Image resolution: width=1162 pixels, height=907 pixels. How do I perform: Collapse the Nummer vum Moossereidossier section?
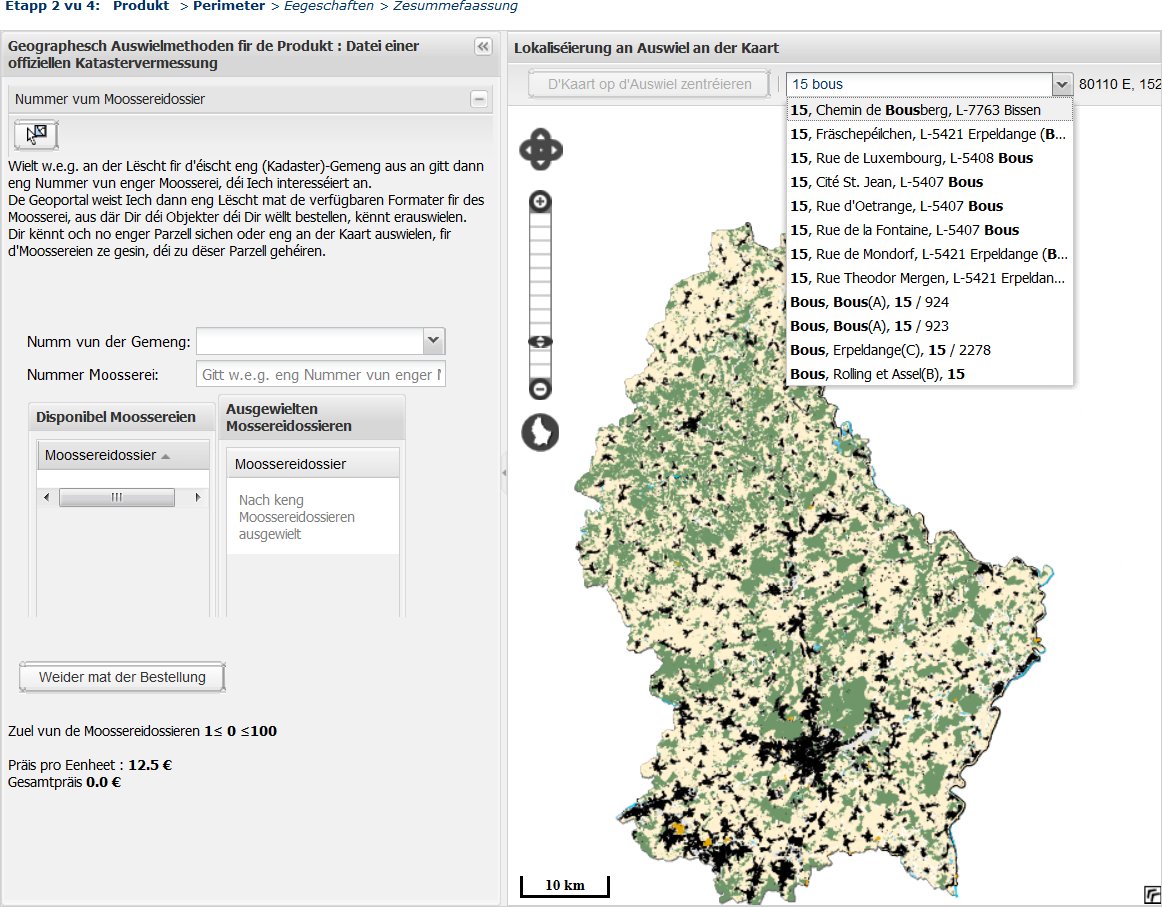(x=479, y=99)
